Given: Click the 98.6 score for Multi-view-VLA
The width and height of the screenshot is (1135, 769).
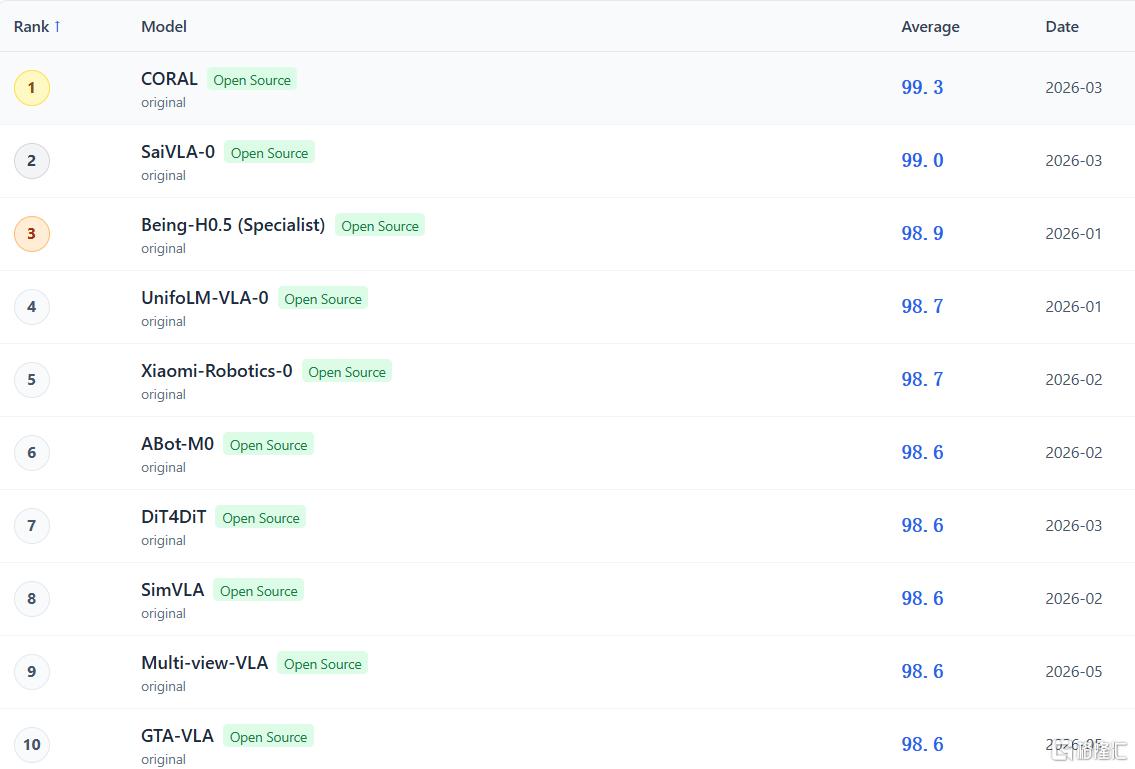Looking at the screenshot, I should tap(922, 671).
